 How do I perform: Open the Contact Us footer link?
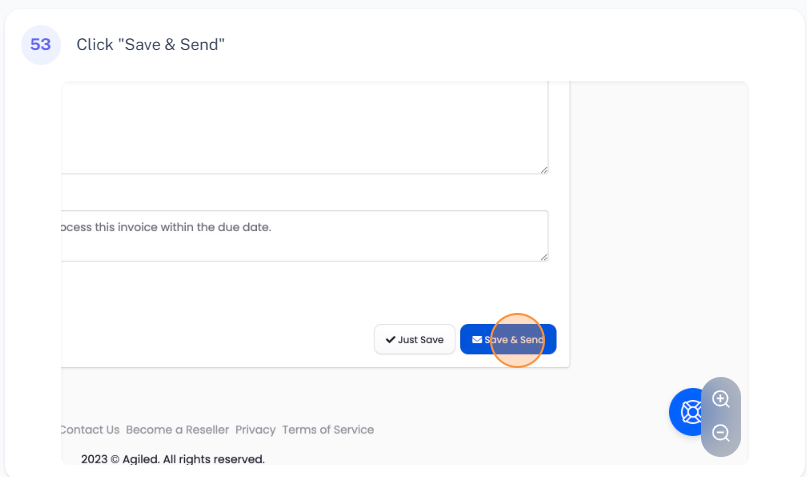(90, 430)
